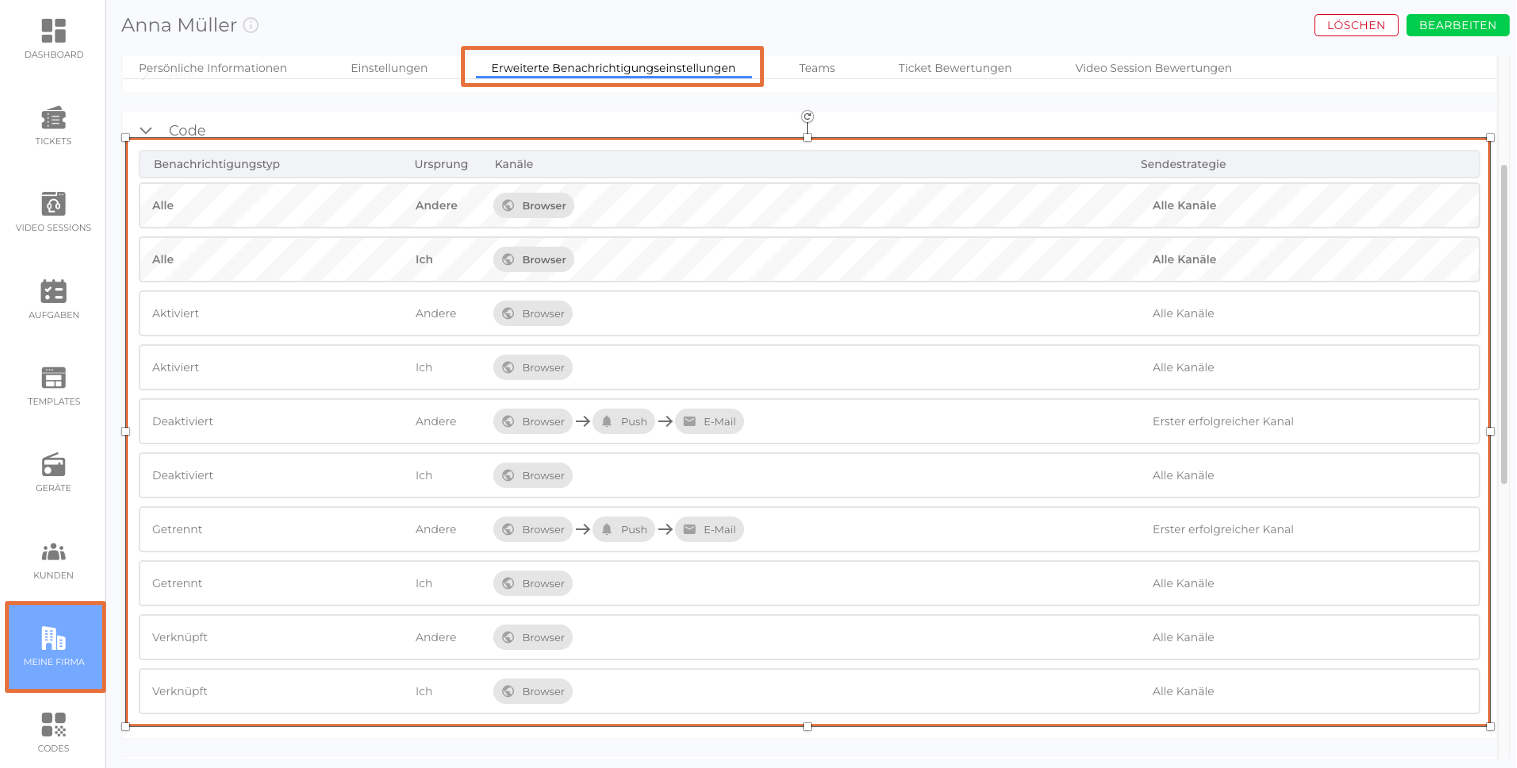Open Video Session Bewertungen tab

click(x=1153, y=68)
